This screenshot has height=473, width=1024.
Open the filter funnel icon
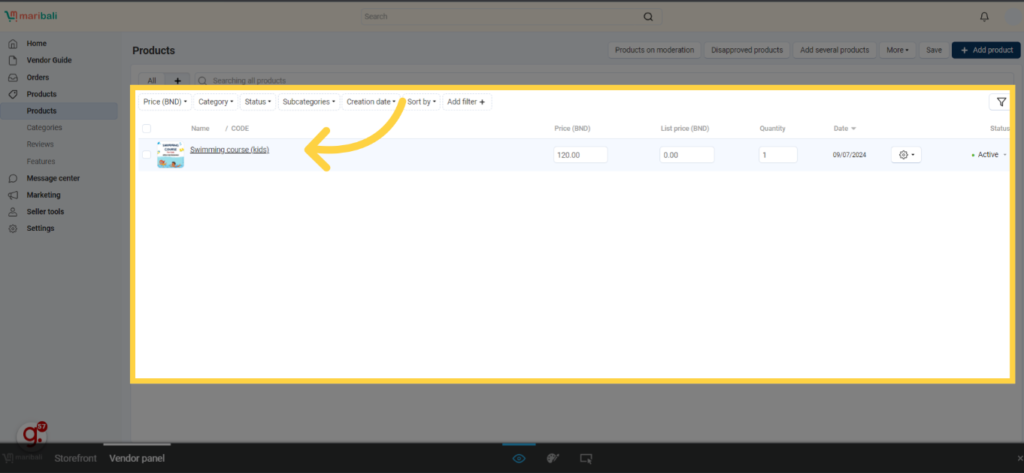1000,102
